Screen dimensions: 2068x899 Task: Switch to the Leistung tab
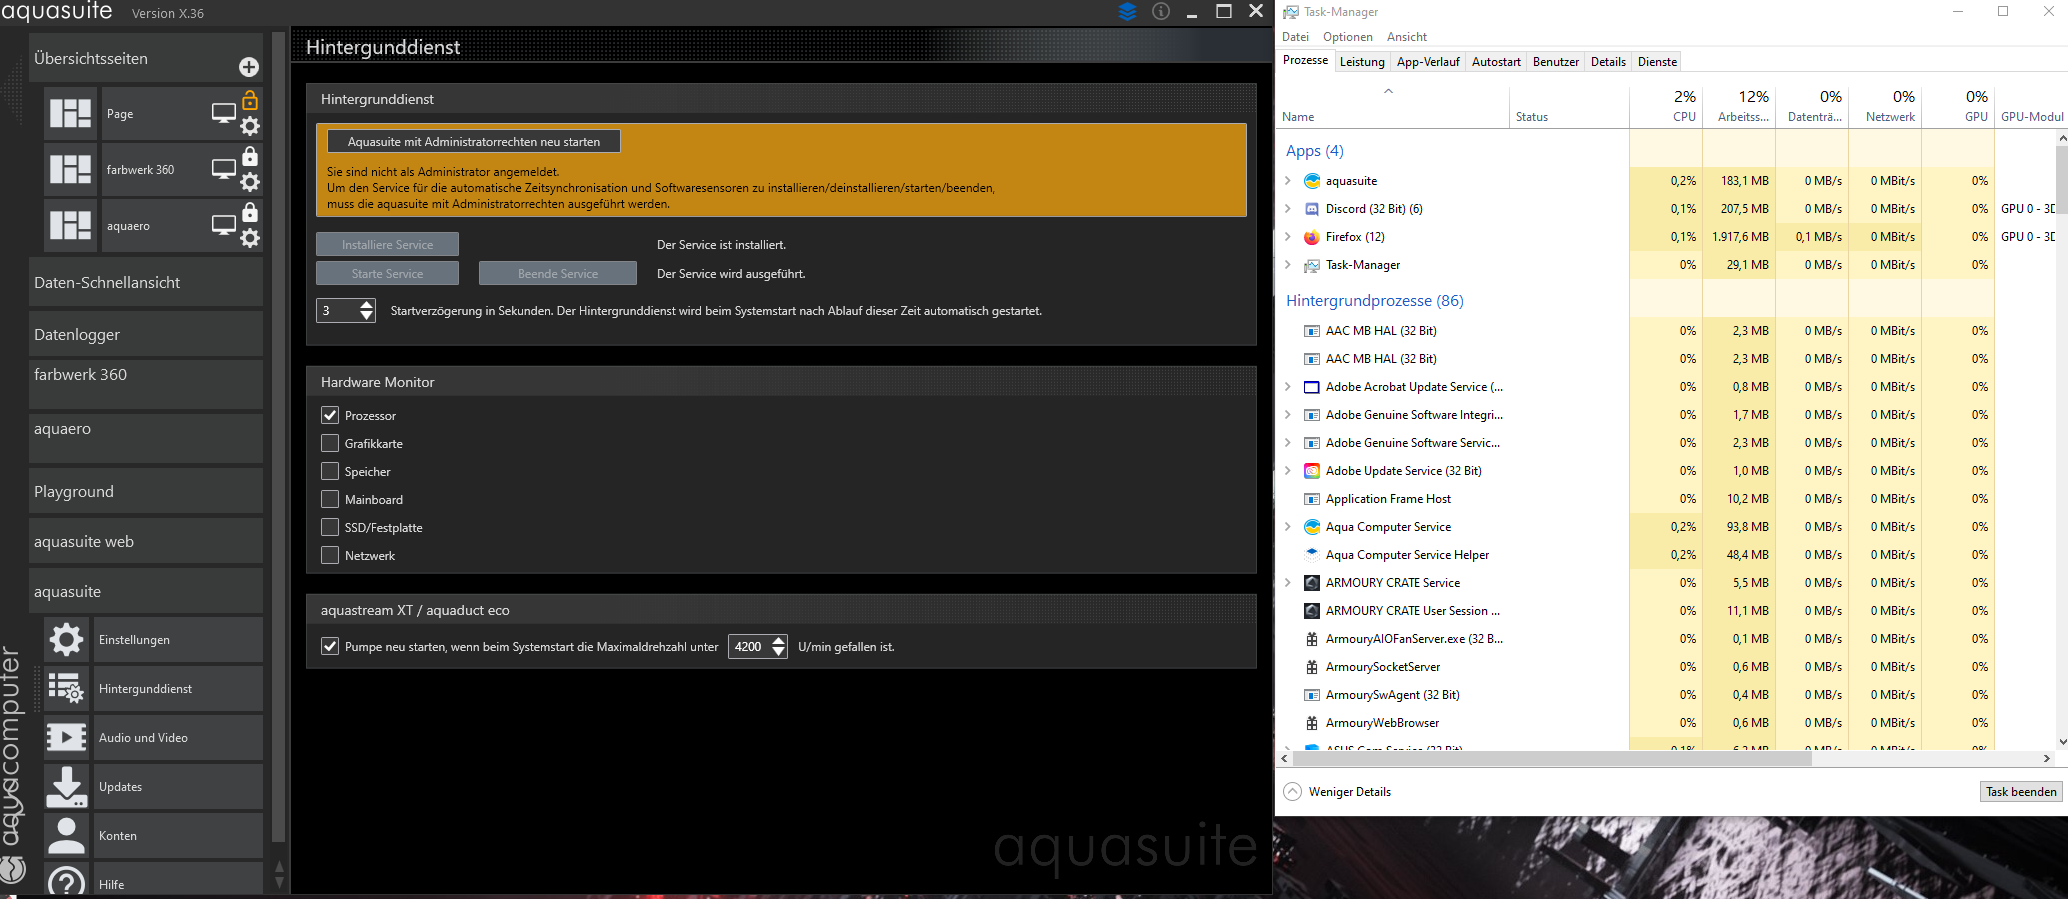coord(1362,62)
